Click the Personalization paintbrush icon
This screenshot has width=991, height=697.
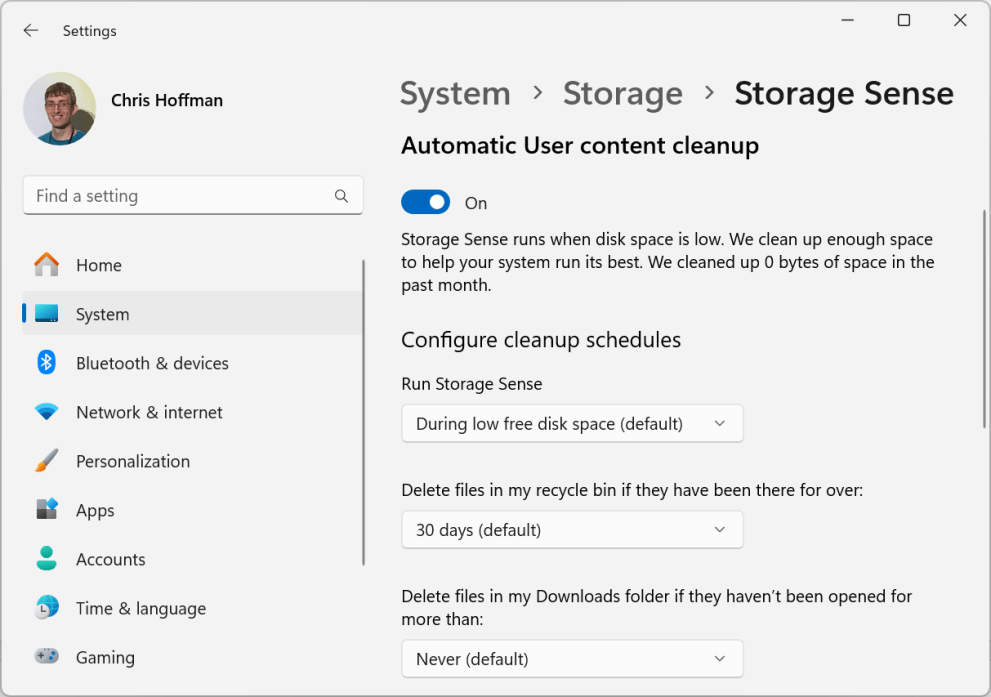46,461
